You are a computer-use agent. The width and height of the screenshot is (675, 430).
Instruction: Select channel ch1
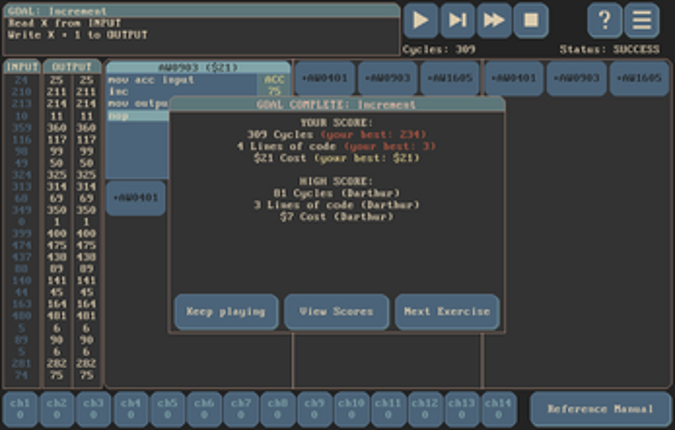[x=20, y=409]
